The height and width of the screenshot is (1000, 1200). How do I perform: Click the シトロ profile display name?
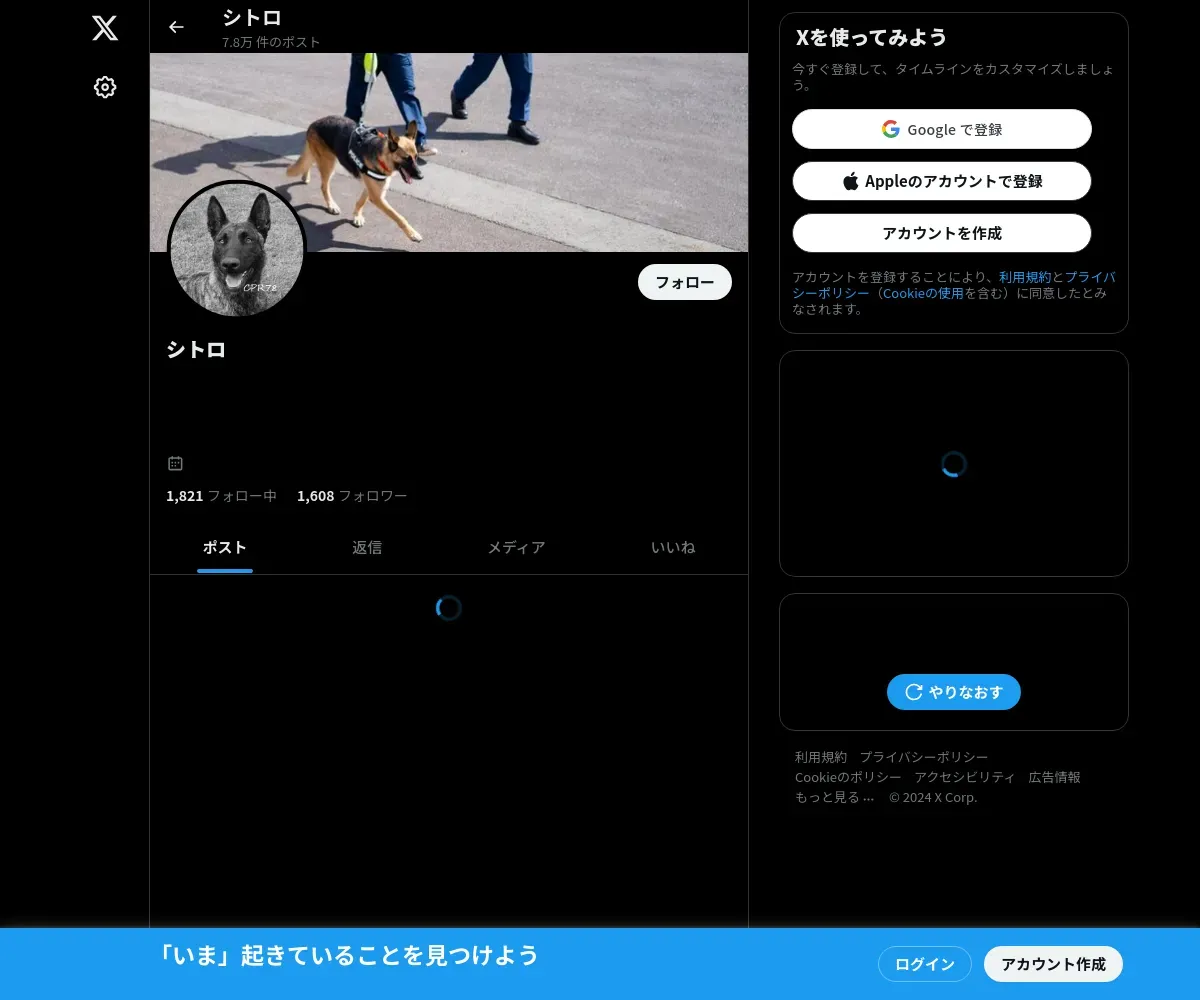[196, 350]
